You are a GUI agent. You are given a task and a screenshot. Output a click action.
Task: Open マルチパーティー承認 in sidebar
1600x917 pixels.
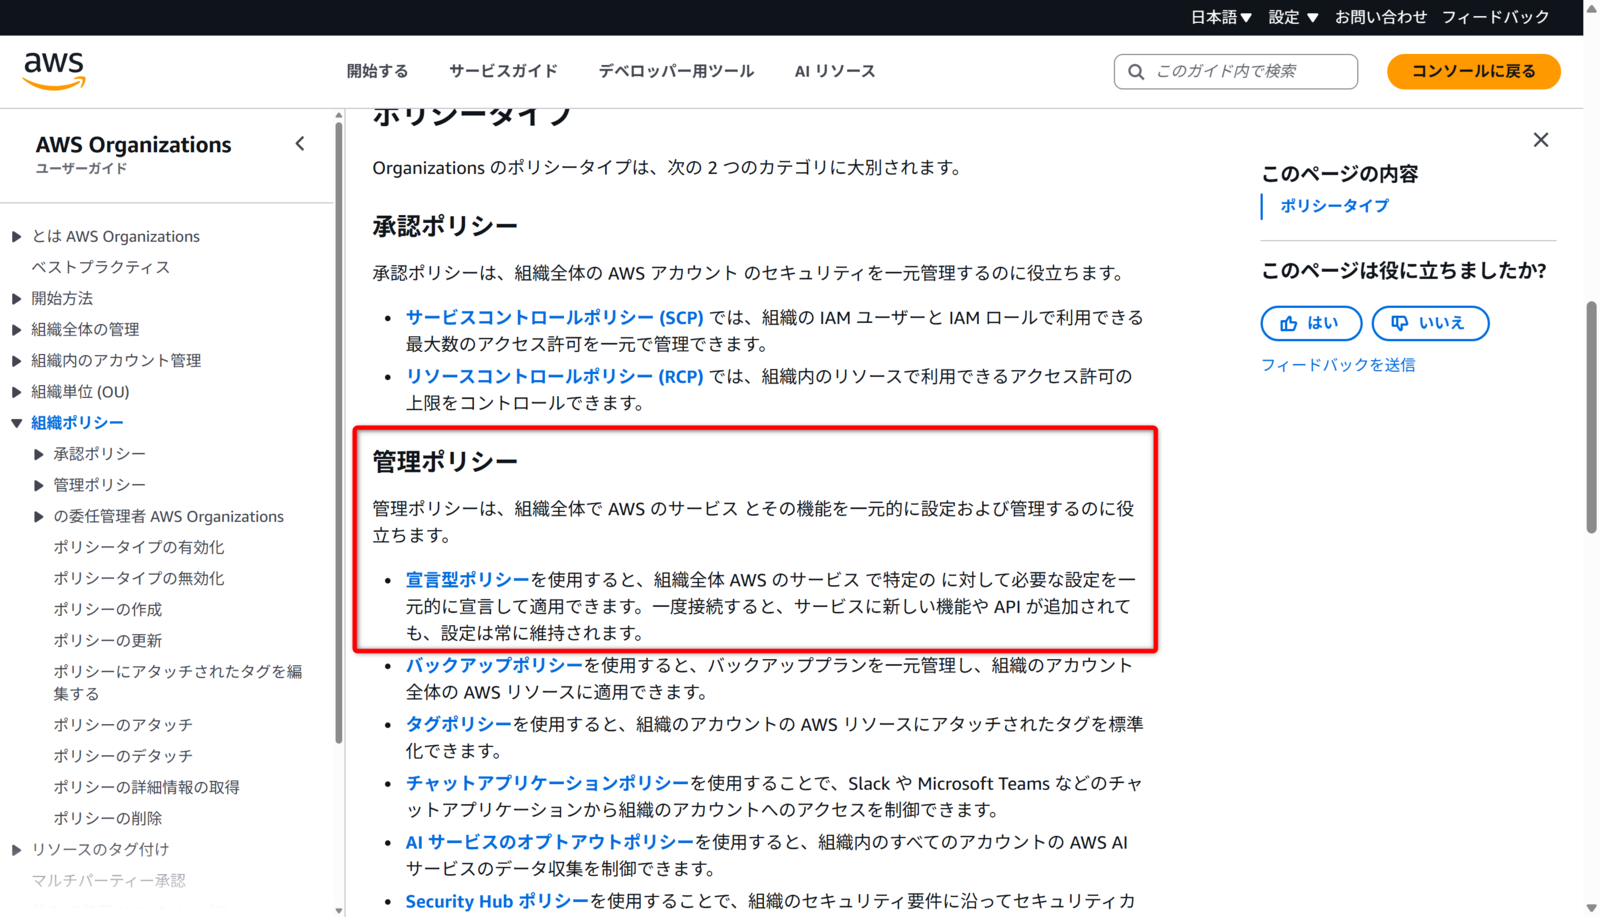[108, 880]
